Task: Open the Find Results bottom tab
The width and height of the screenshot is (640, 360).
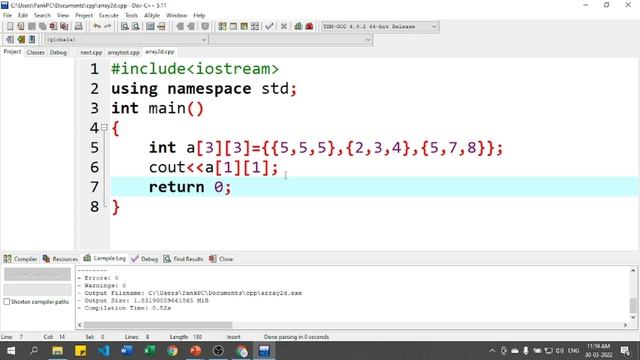Action: click(x=183, y=259)
